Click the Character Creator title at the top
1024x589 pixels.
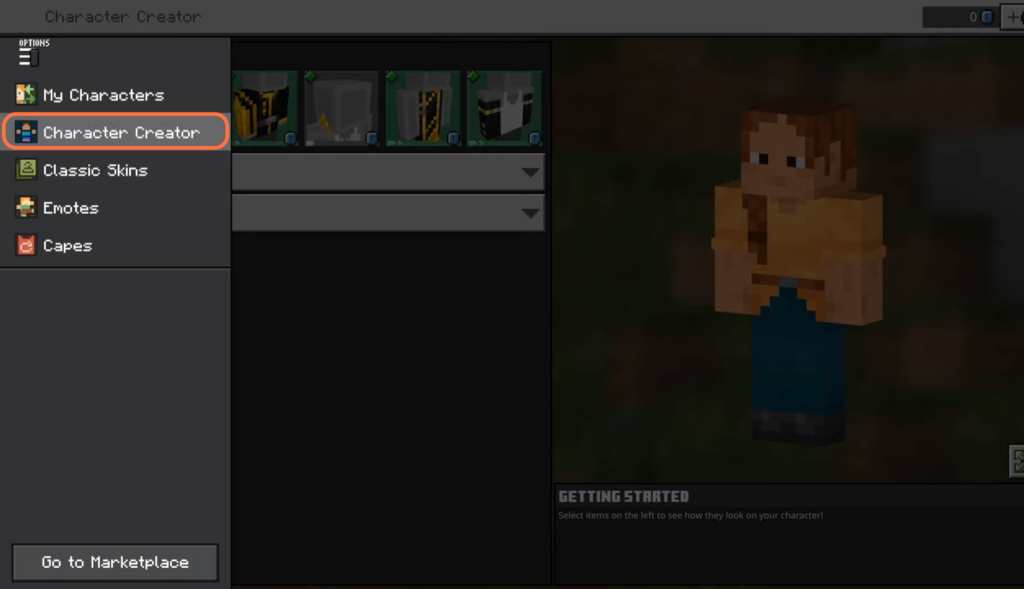pyautogui.click(x=123, y=16)
